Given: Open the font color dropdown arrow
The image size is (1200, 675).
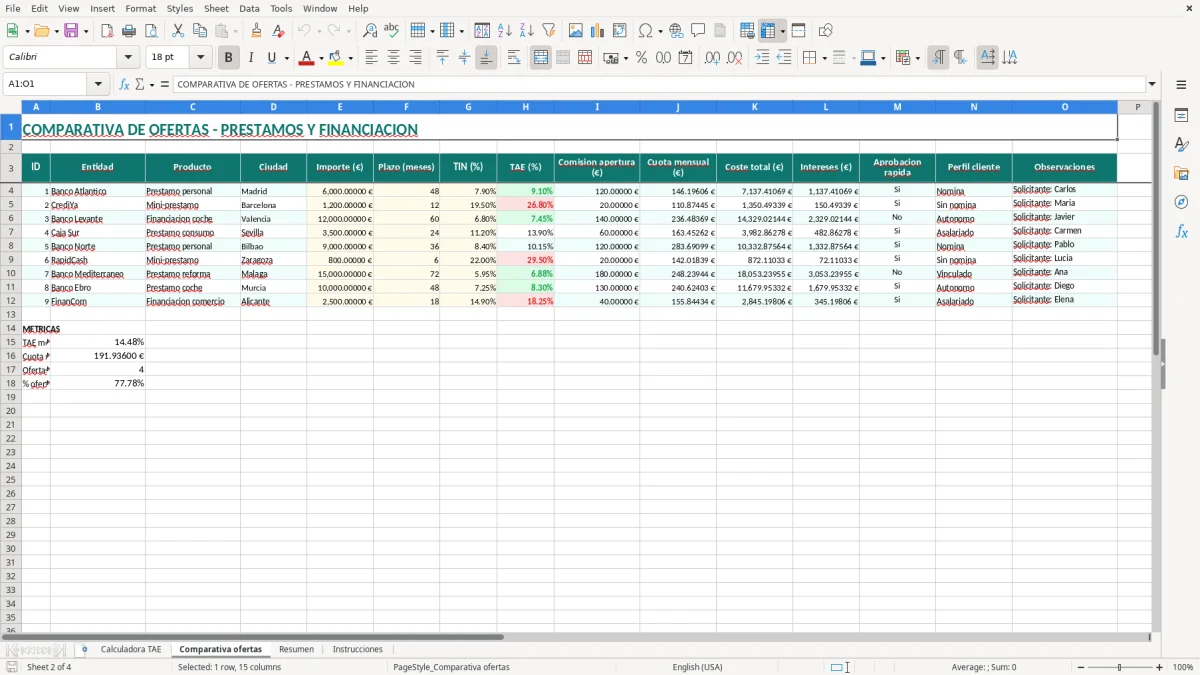Looking at the screenshot, I should tap(321, 58).
